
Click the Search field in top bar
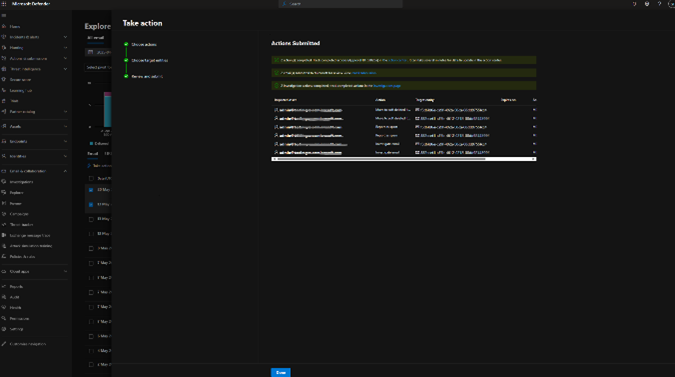(340, 4)
